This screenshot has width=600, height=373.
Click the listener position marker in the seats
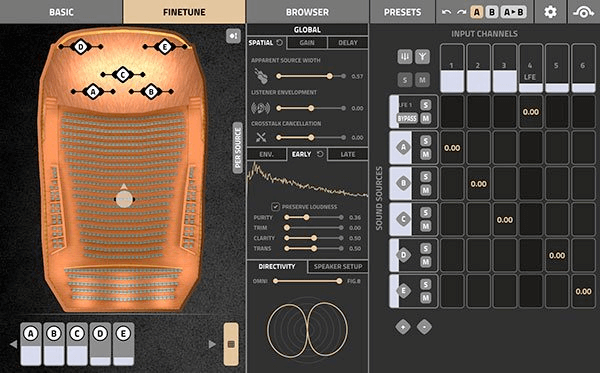(x=124, y=199)
